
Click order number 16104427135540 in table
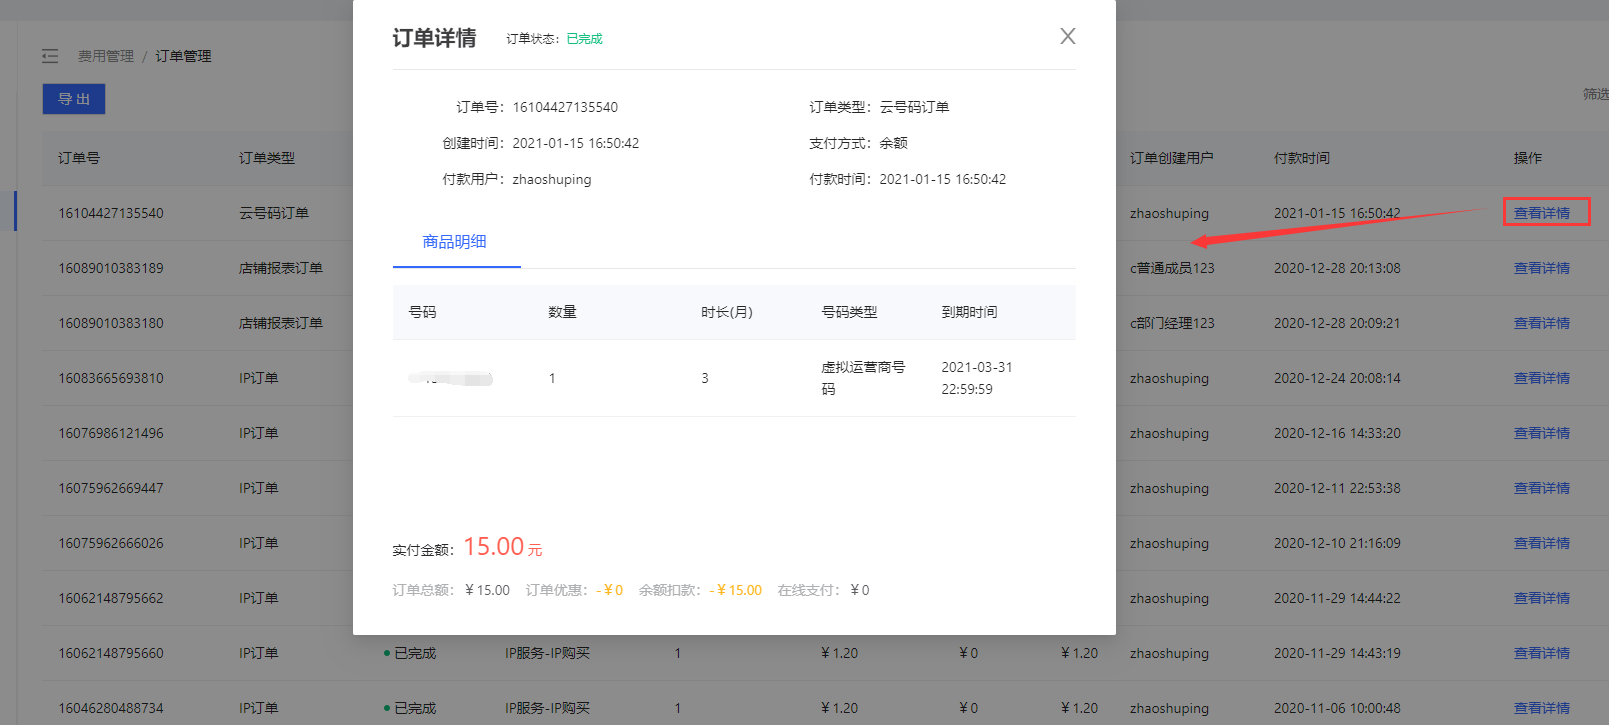[x=111, y=213]
